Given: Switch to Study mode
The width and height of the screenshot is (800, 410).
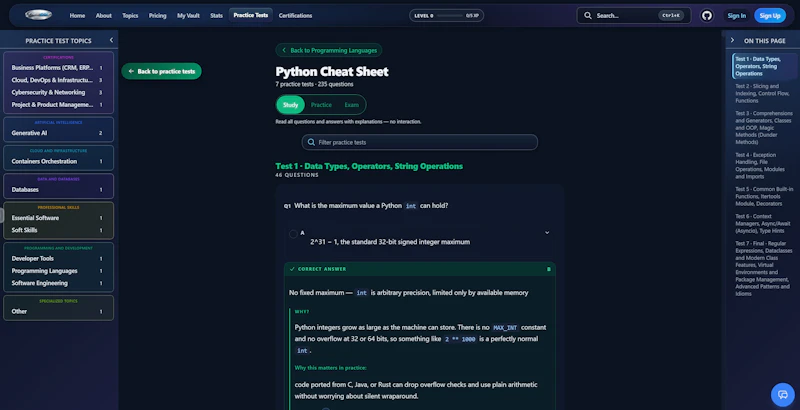Looking at the screenshot, I should point(290,105).
